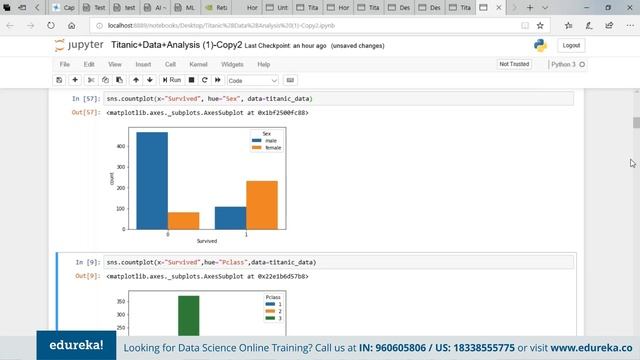Click the Out[9] matplotlib output text
The height and width of the screenshot is (360, 640).
click(207, 276)
